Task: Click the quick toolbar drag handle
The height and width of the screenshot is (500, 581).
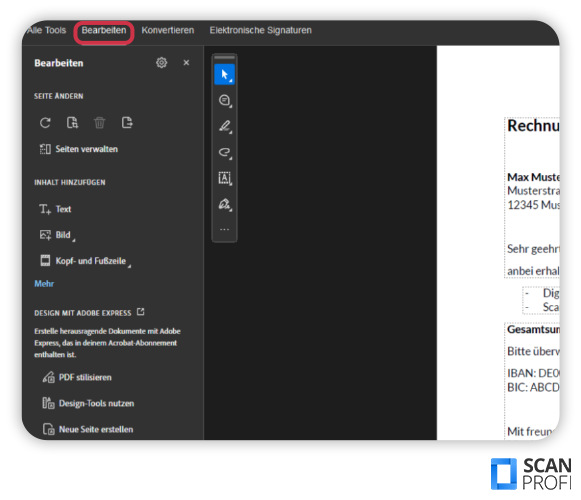Action: [x=225, y=57]
